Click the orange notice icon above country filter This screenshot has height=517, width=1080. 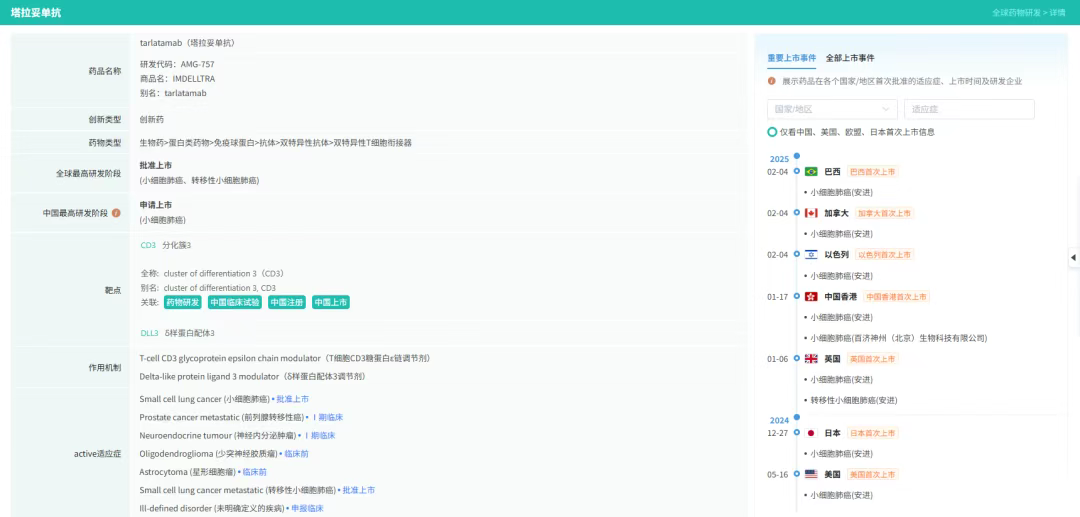(772, 81)
